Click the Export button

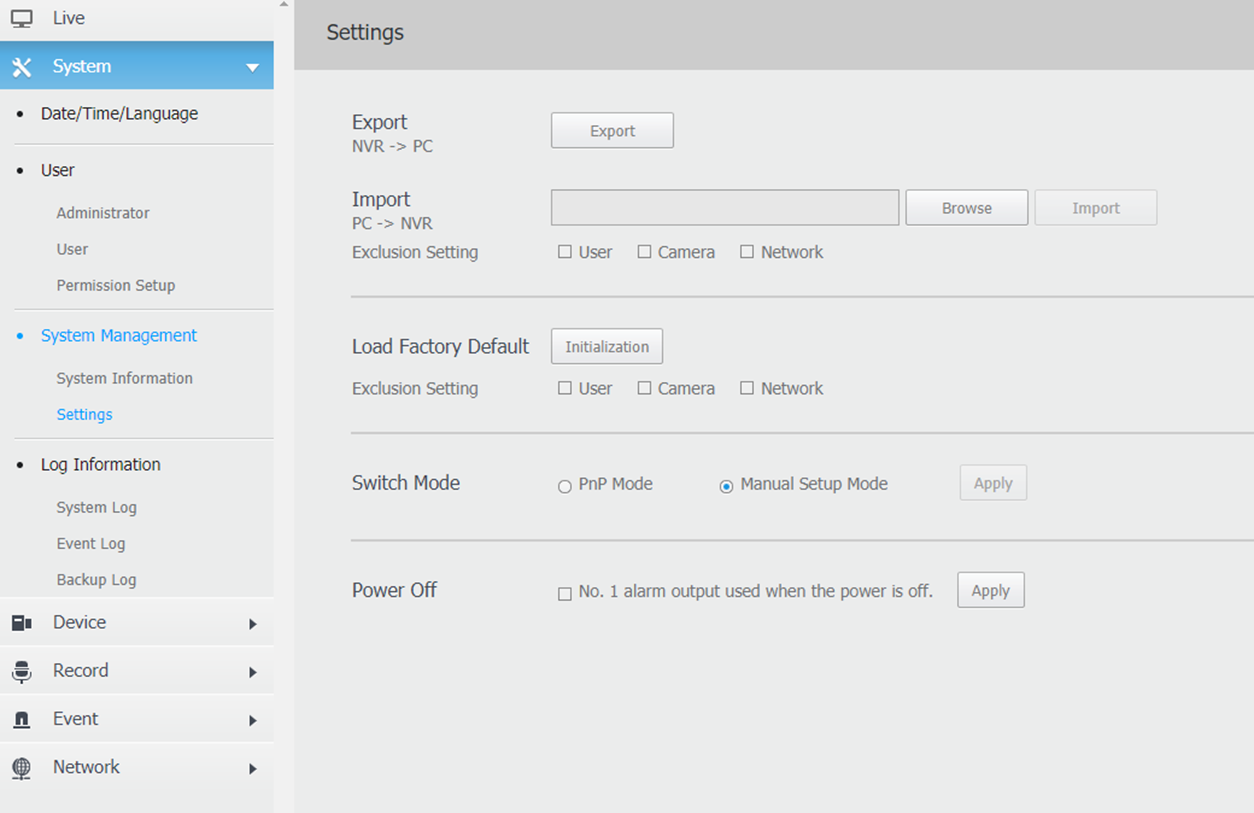pos(612,130)
